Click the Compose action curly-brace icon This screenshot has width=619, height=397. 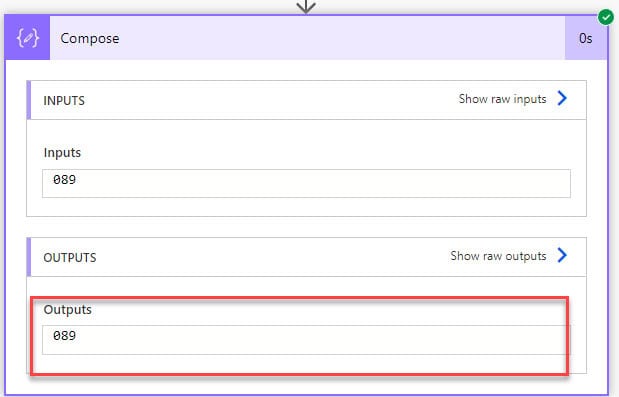tap(27, 38)
